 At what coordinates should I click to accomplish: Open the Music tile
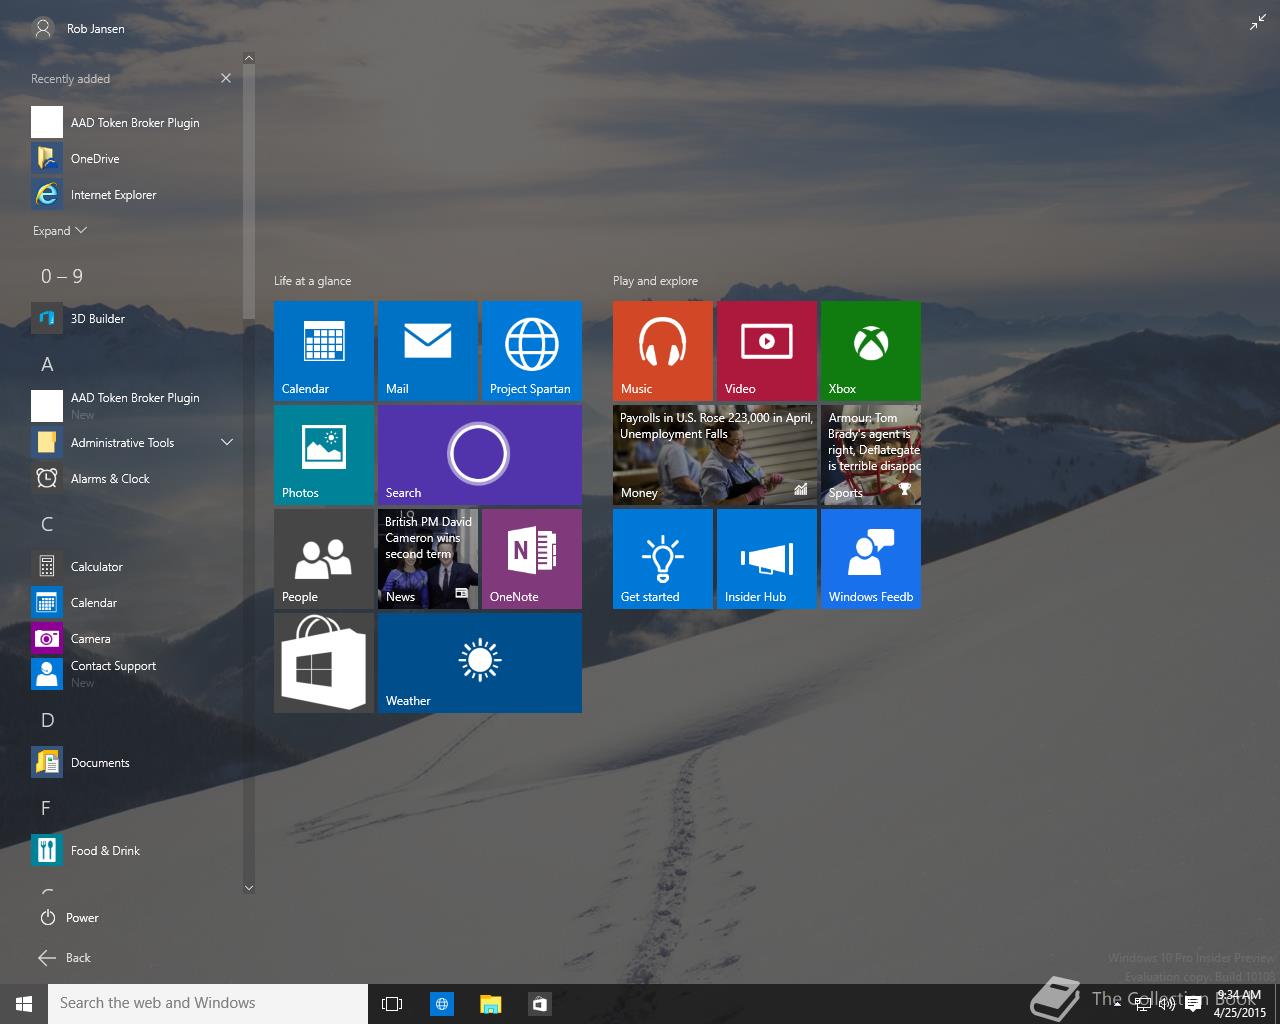pos(663,351)
